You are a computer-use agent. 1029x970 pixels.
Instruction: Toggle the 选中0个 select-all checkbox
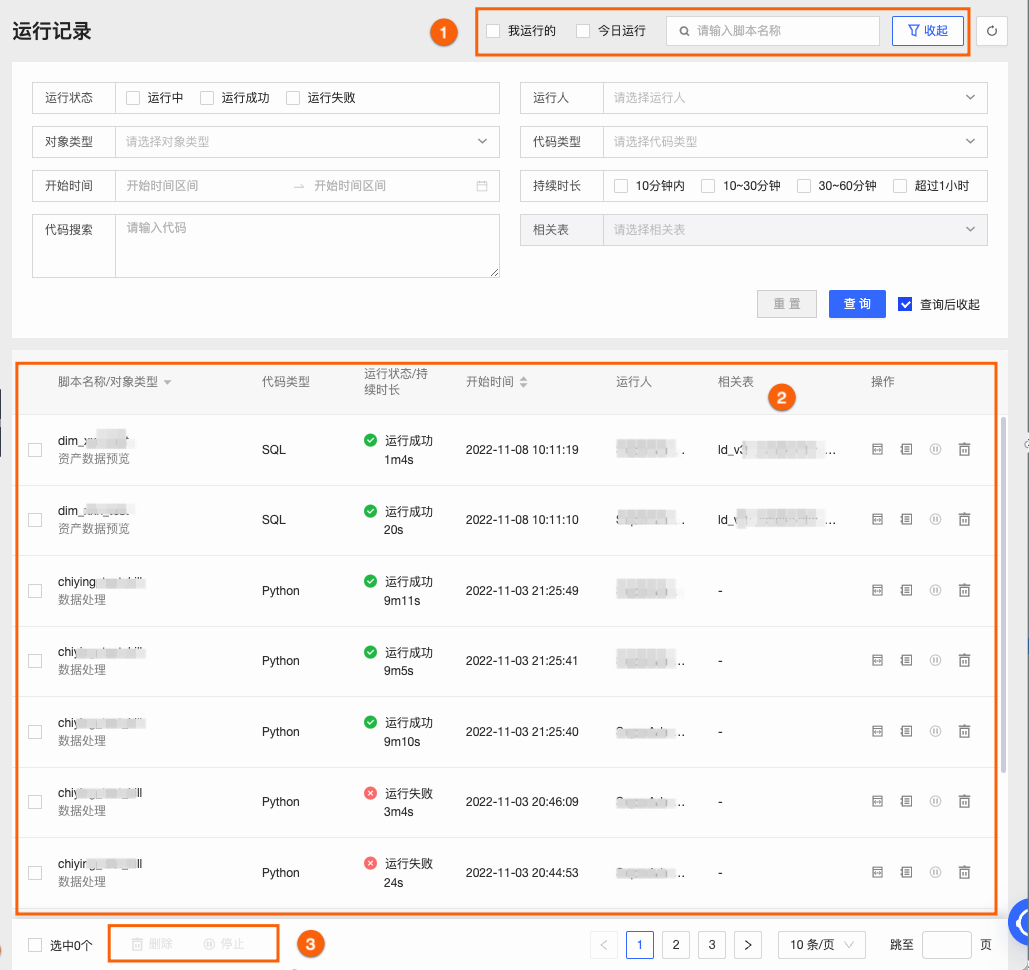point(35,945)
